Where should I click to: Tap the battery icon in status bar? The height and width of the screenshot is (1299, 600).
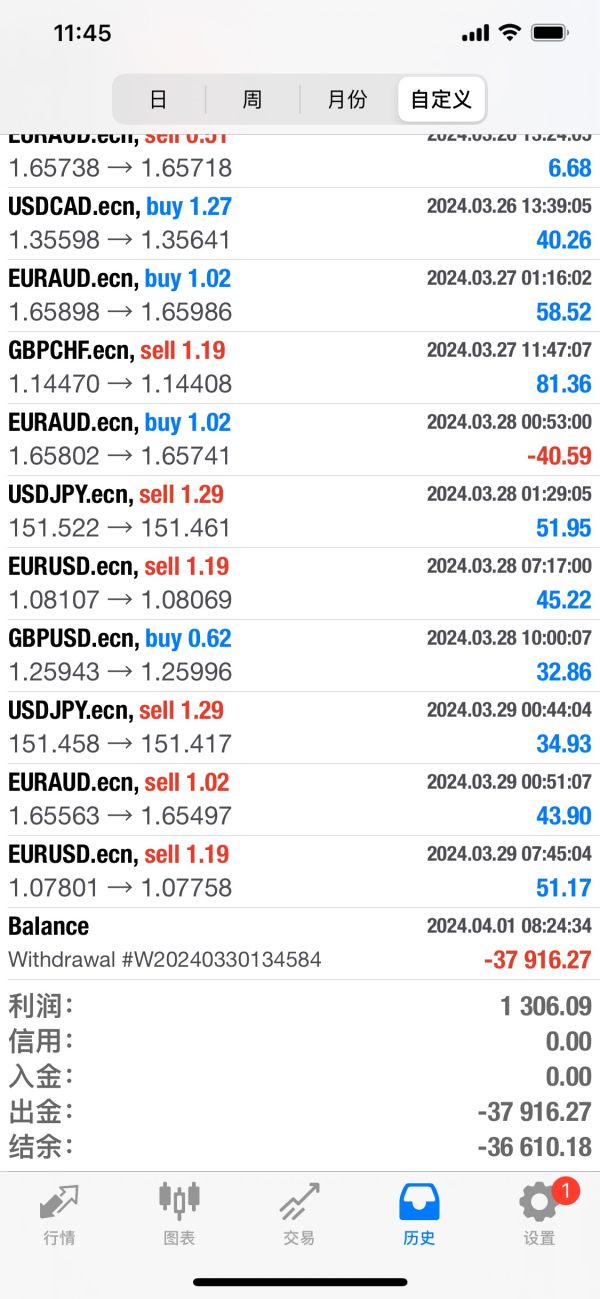point(550,33)
